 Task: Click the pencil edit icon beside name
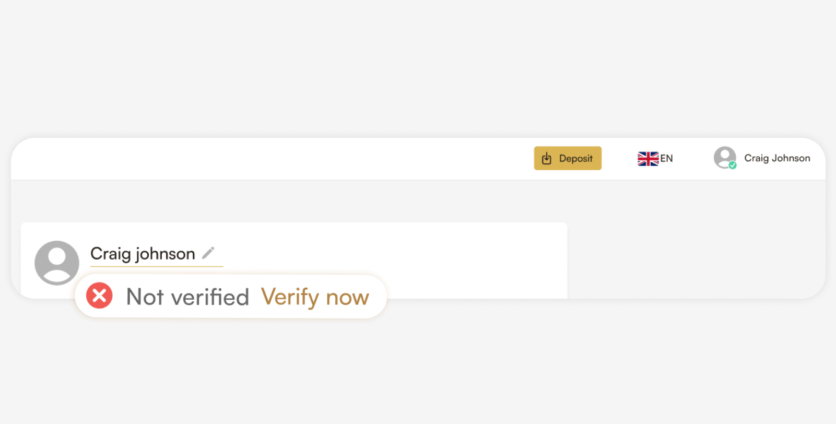208,253
